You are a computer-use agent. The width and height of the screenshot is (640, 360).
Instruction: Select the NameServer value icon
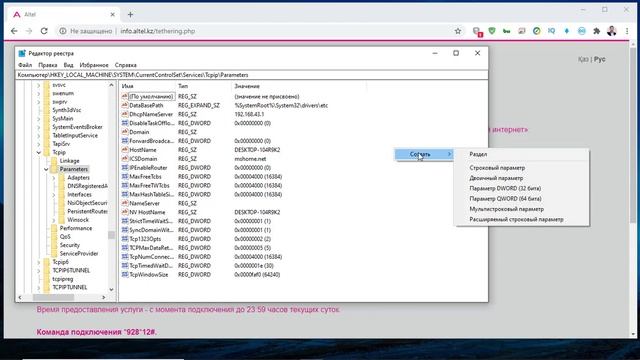tap(125, 203)
